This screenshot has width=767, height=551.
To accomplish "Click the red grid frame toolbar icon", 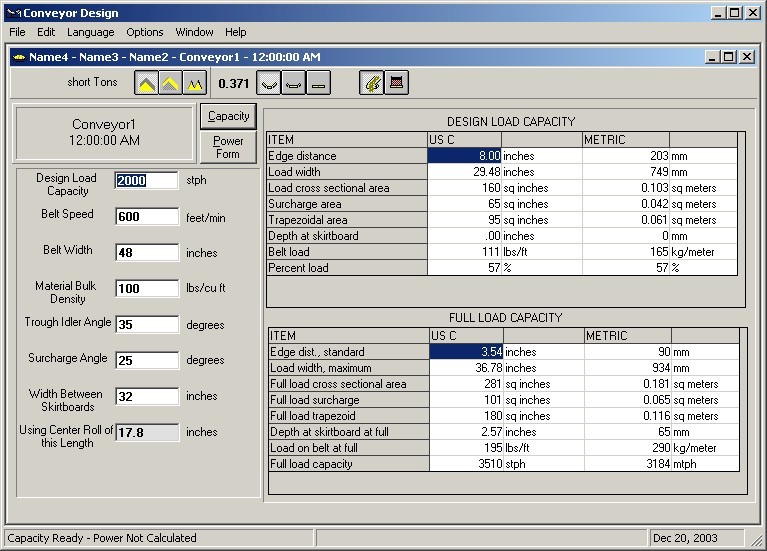I will click(396, 83).
